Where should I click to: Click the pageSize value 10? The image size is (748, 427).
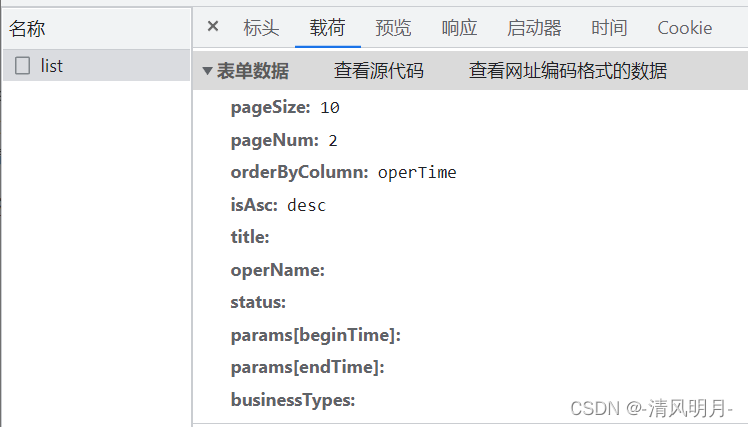coord(330,108)
